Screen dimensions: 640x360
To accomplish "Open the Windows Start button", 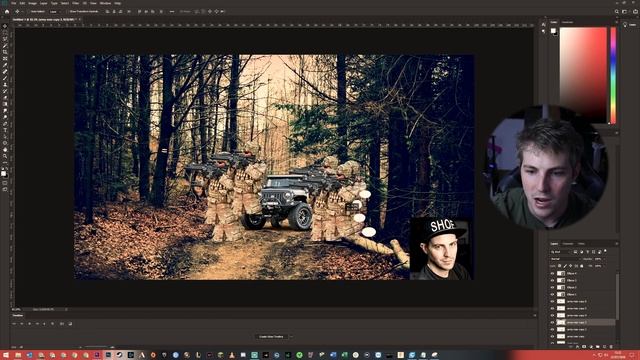I will (6, 355).
